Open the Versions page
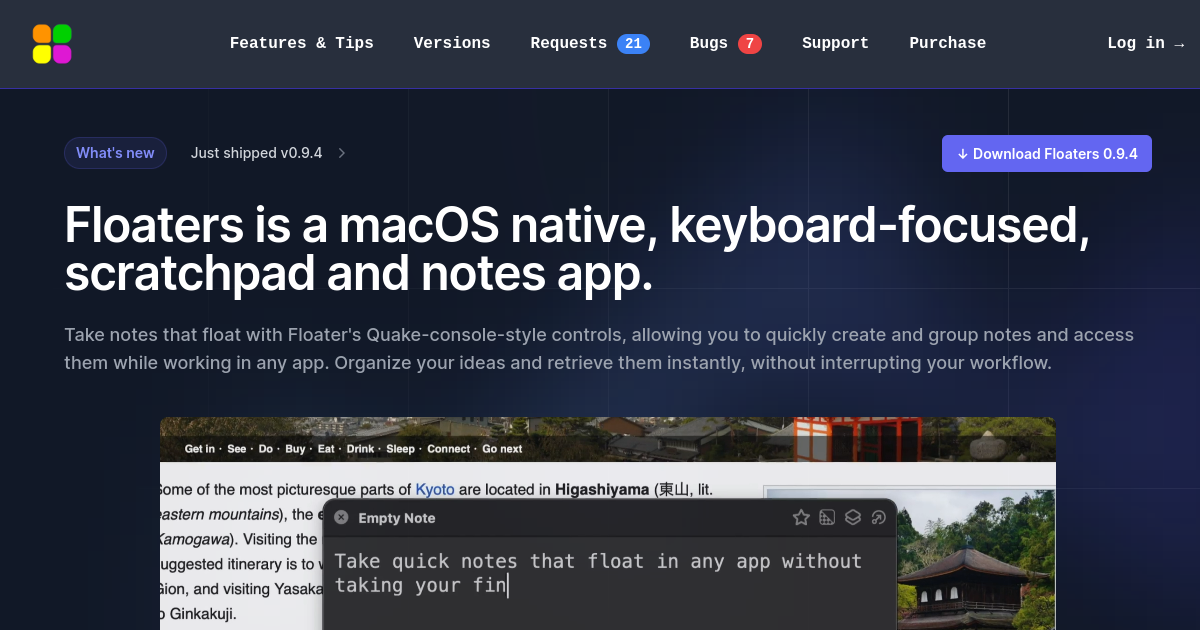Screen dimensions: 1200x630 coord(452,43)
